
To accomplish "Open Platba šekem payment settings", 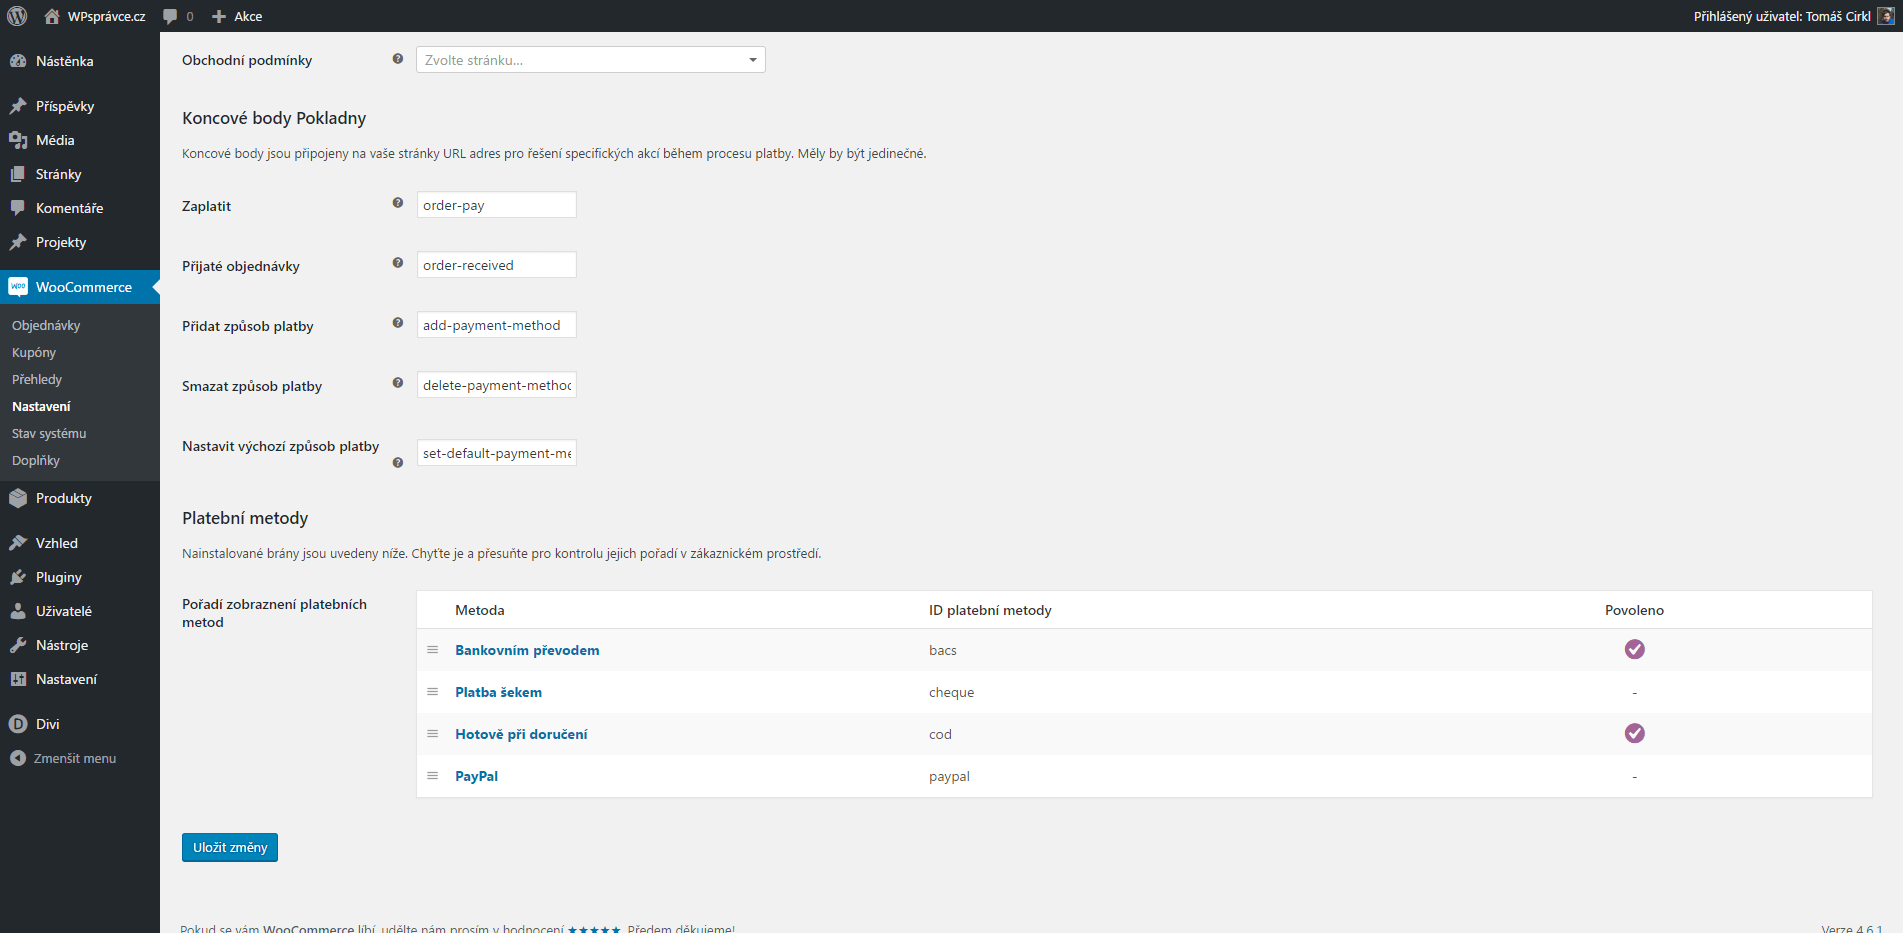I will pos(498,692).
